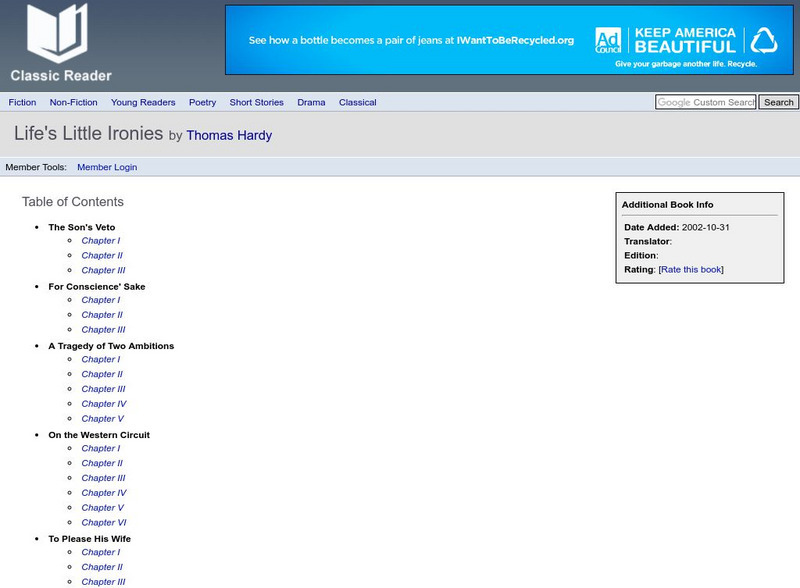The width and height of the screenshot is (800, 588).
Task: Open On the Western Circuit Chapter II
Action: [x=102, y=462]
